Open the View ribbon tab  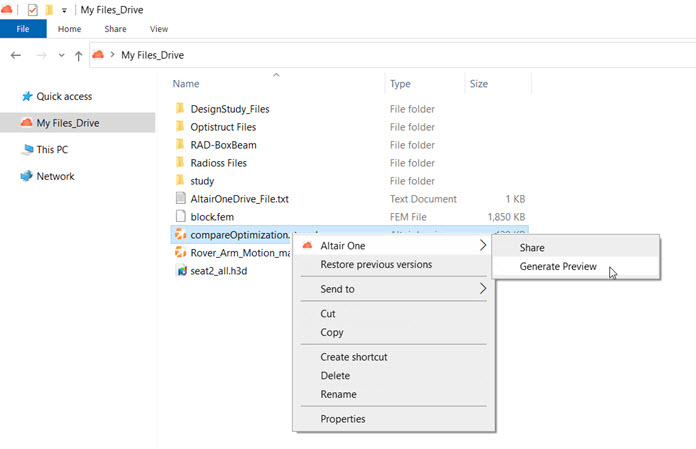pyautogui.click(x=158, y=30)
